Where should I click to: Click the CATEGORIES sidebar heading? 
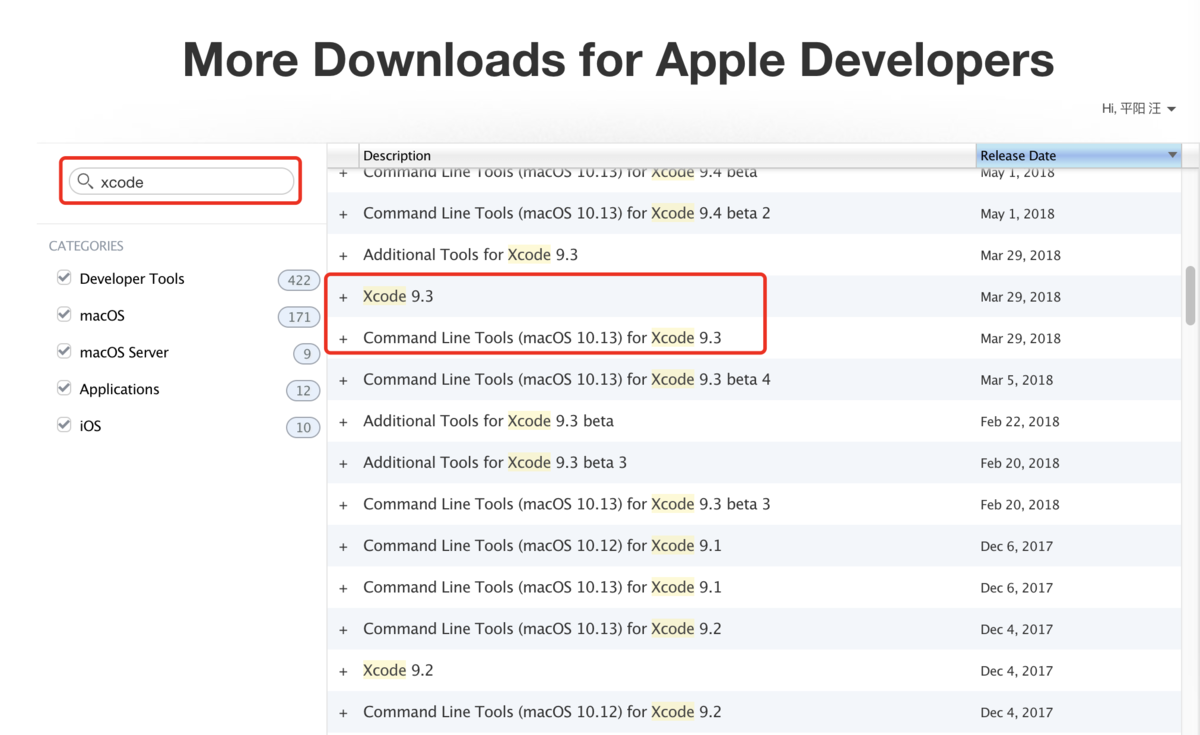click(x=86, y=246)
